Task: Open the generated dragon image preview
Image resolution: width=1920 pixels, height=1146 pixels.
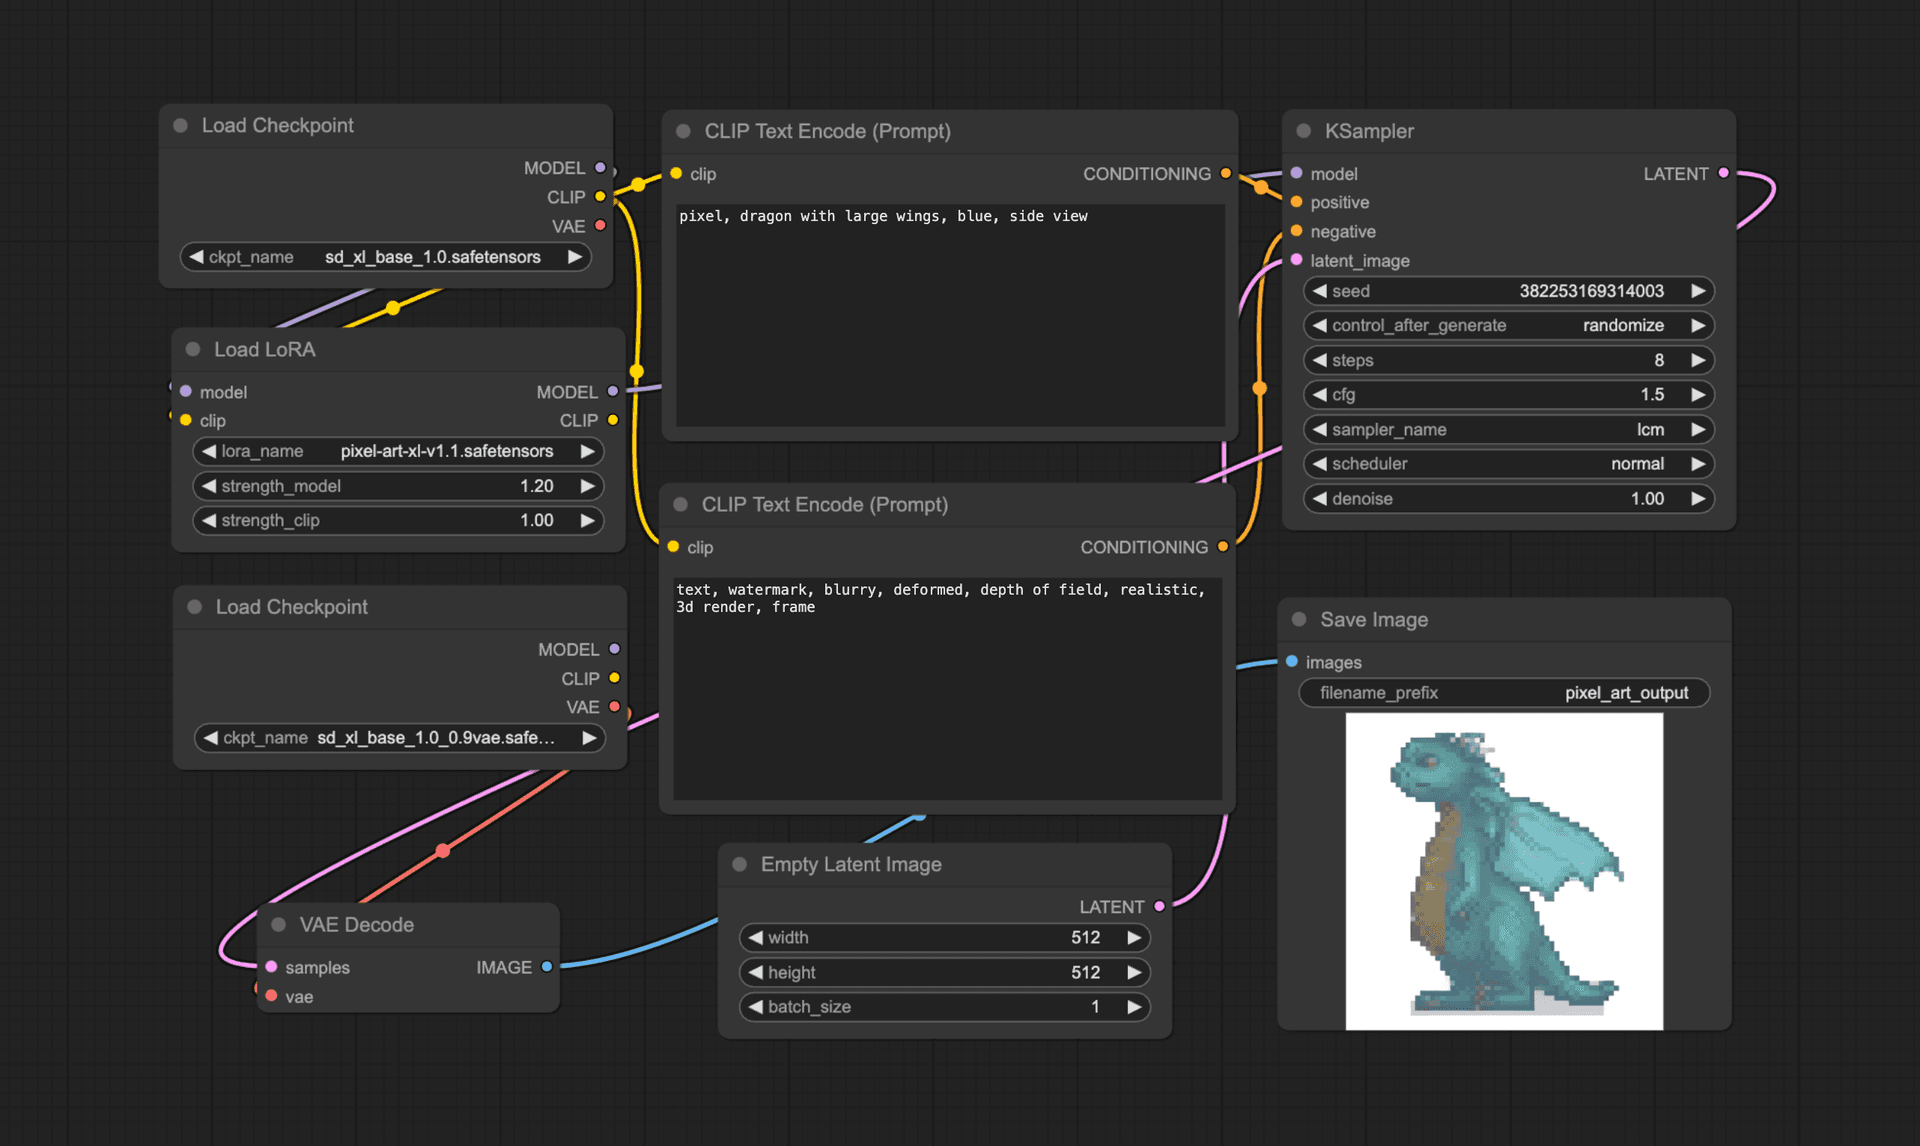Action: coord(1504,871)
